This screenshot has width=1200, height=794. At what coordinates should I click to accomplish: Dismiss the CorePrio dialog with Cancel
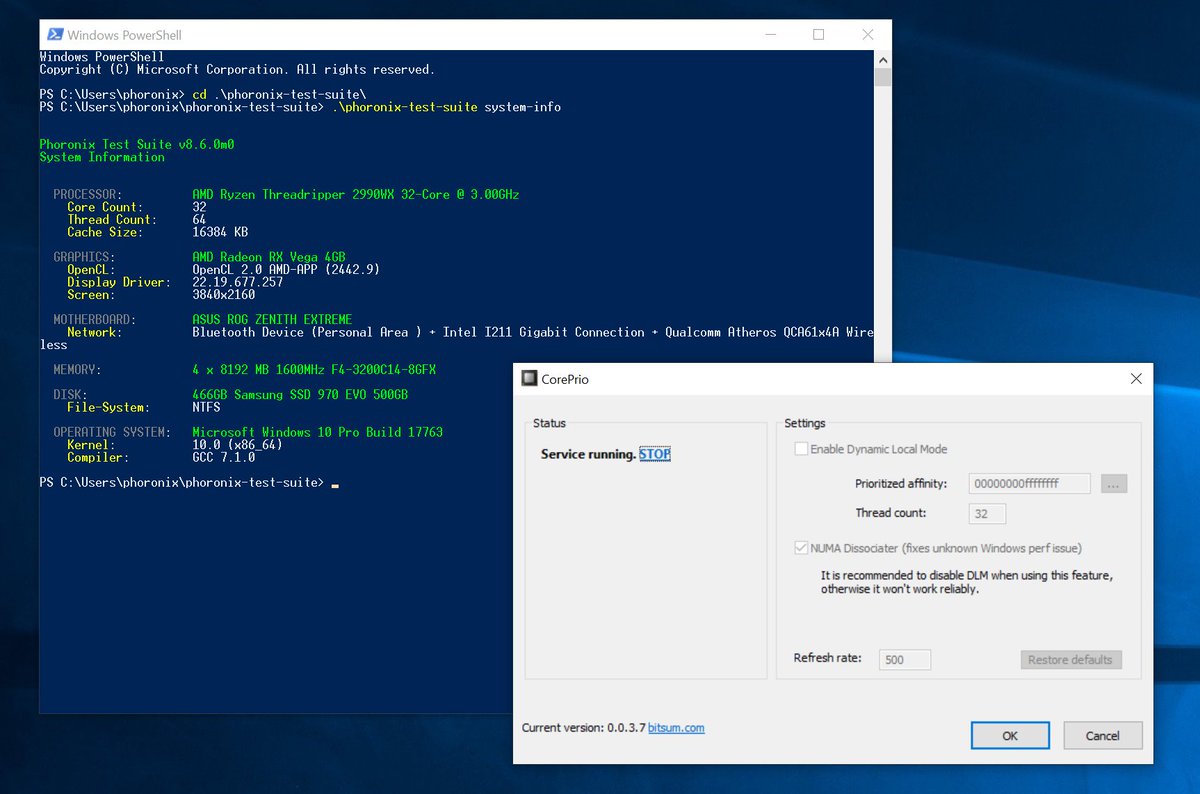pos(1103,736)
